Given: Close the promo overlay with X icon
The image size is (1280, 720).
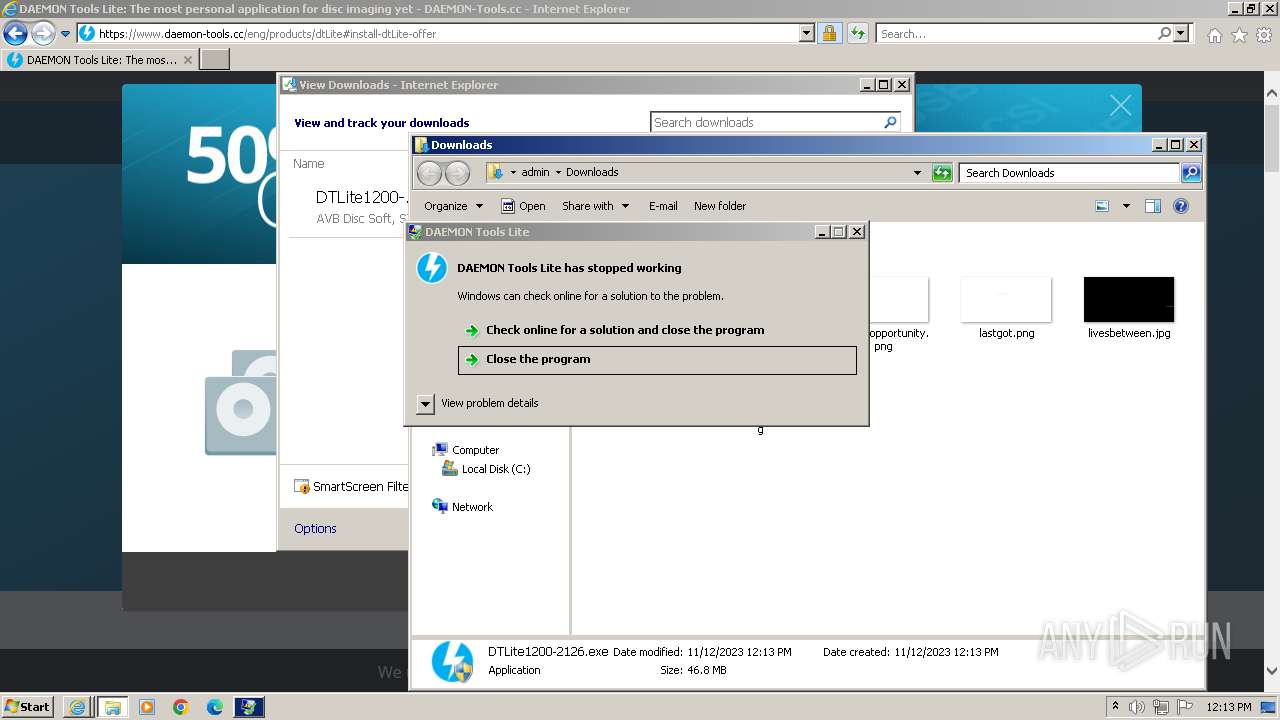Looking at the screenshot, I should (x=1120, y=105).
